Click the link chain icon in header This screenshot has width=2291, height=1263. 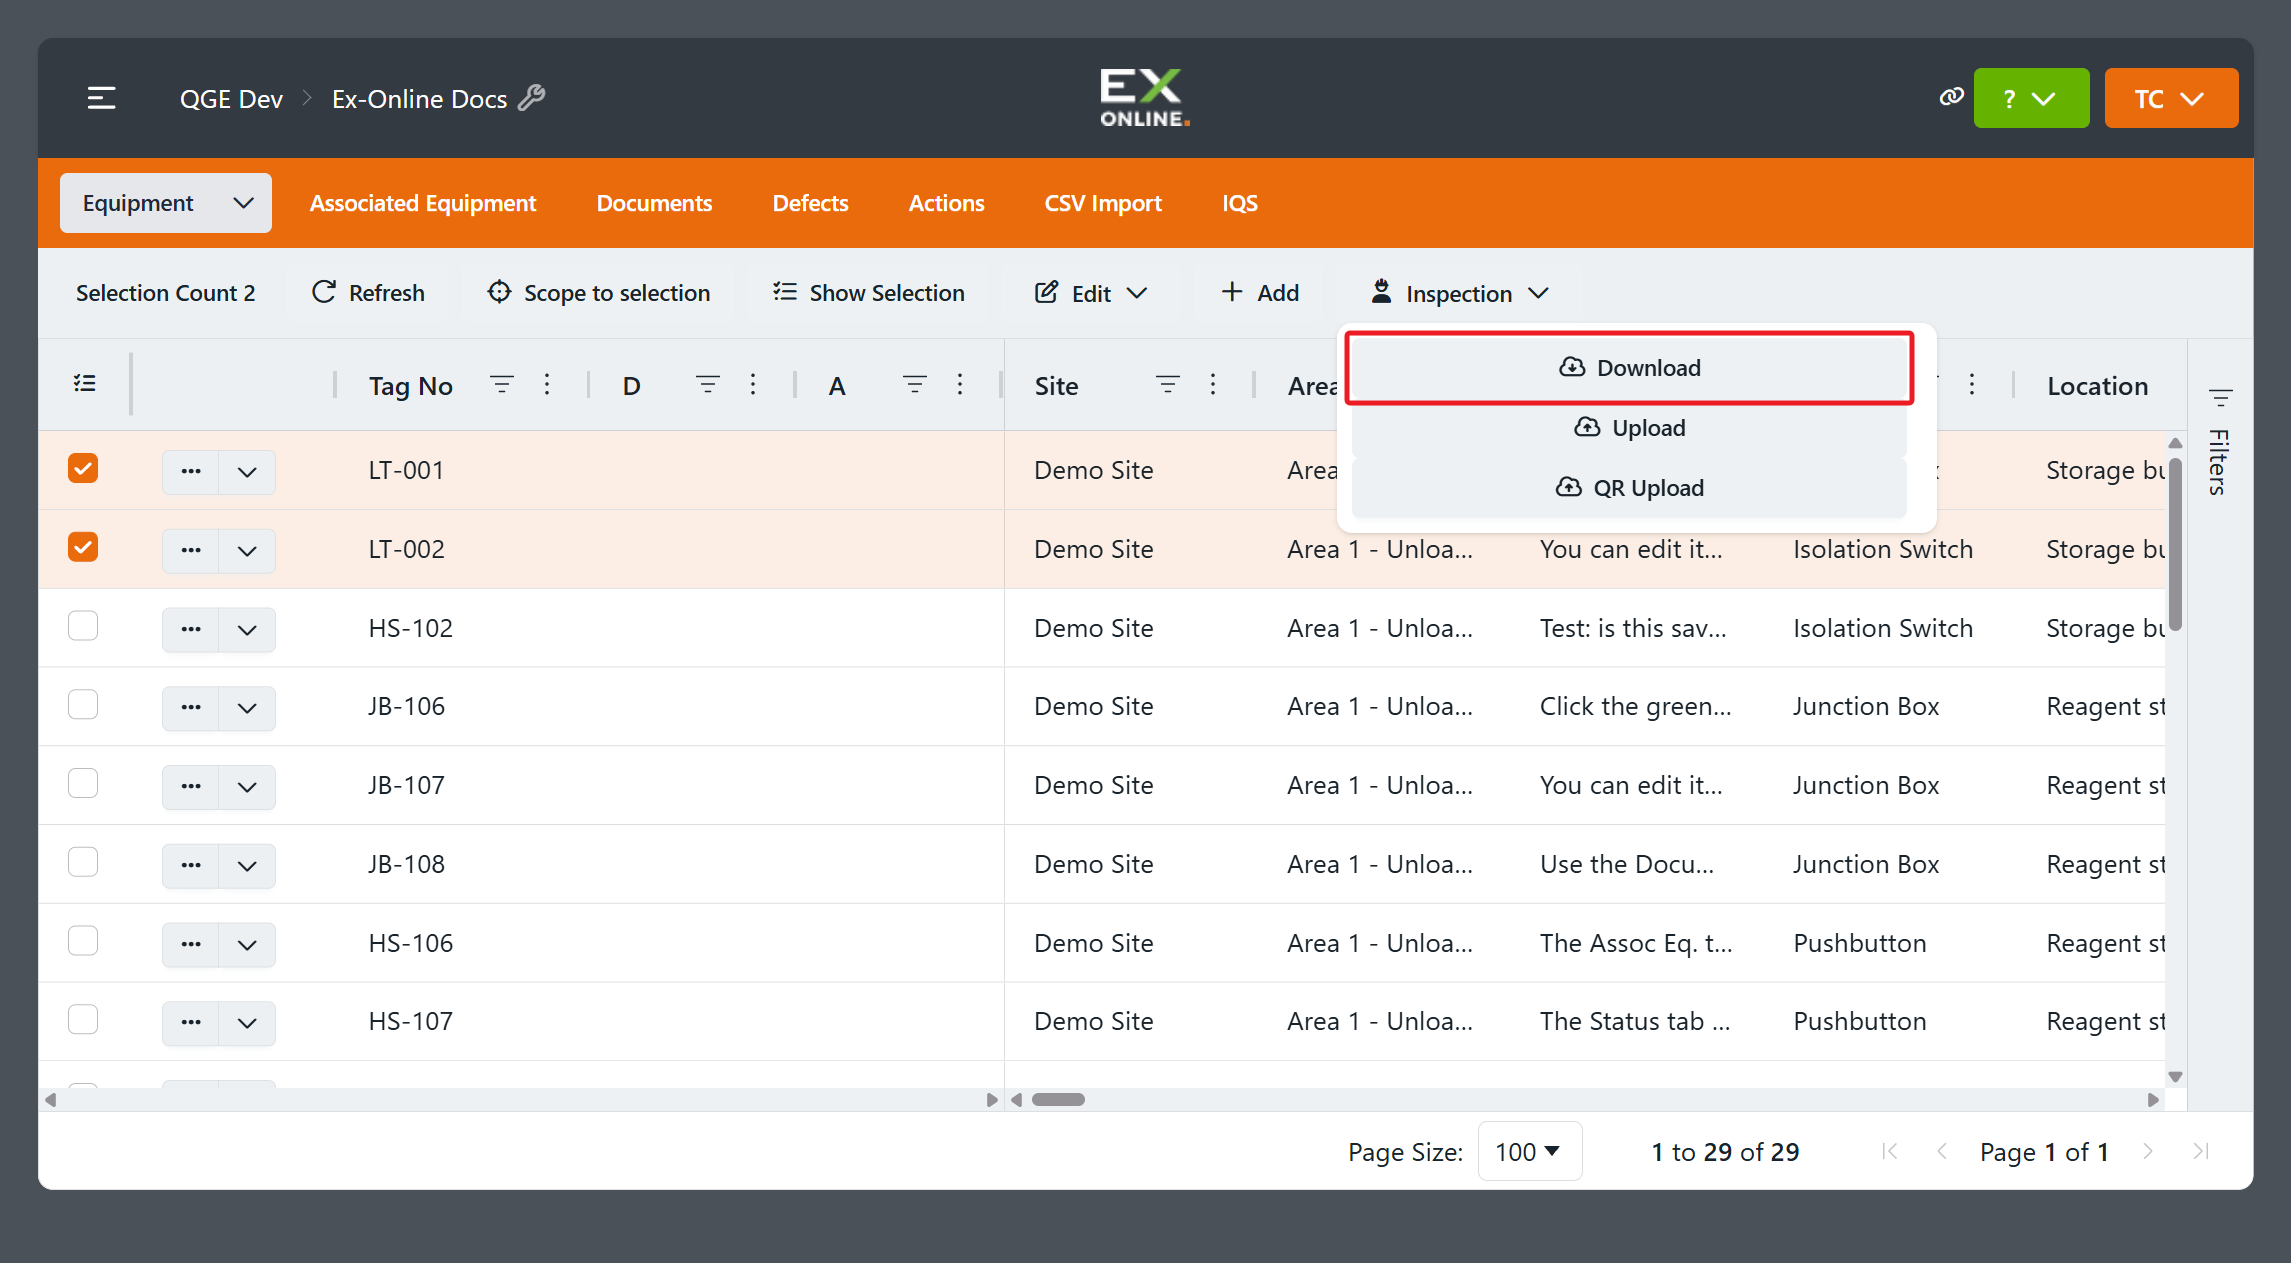coord(1951,97)
